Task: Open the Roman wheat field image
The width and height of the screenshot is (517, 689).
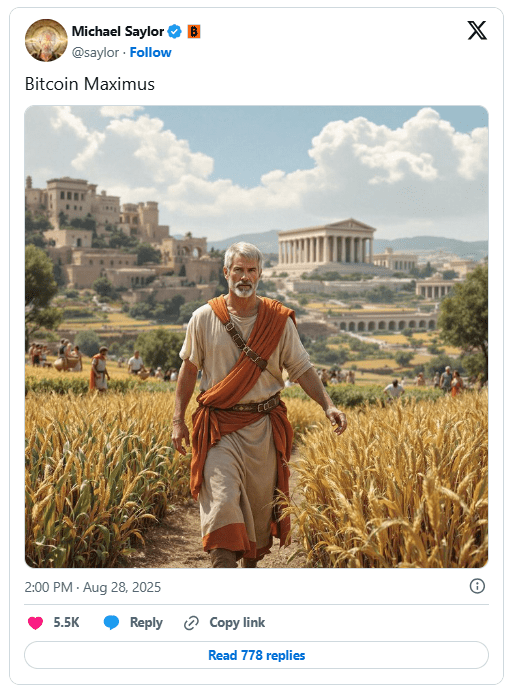Action: [x=257, y=337]
